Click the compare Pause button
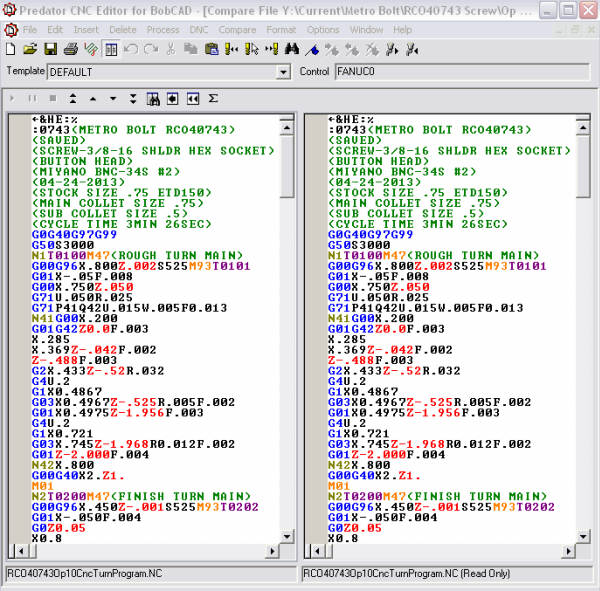This screenshot has height=591, width=600. [x=33, y=99]
